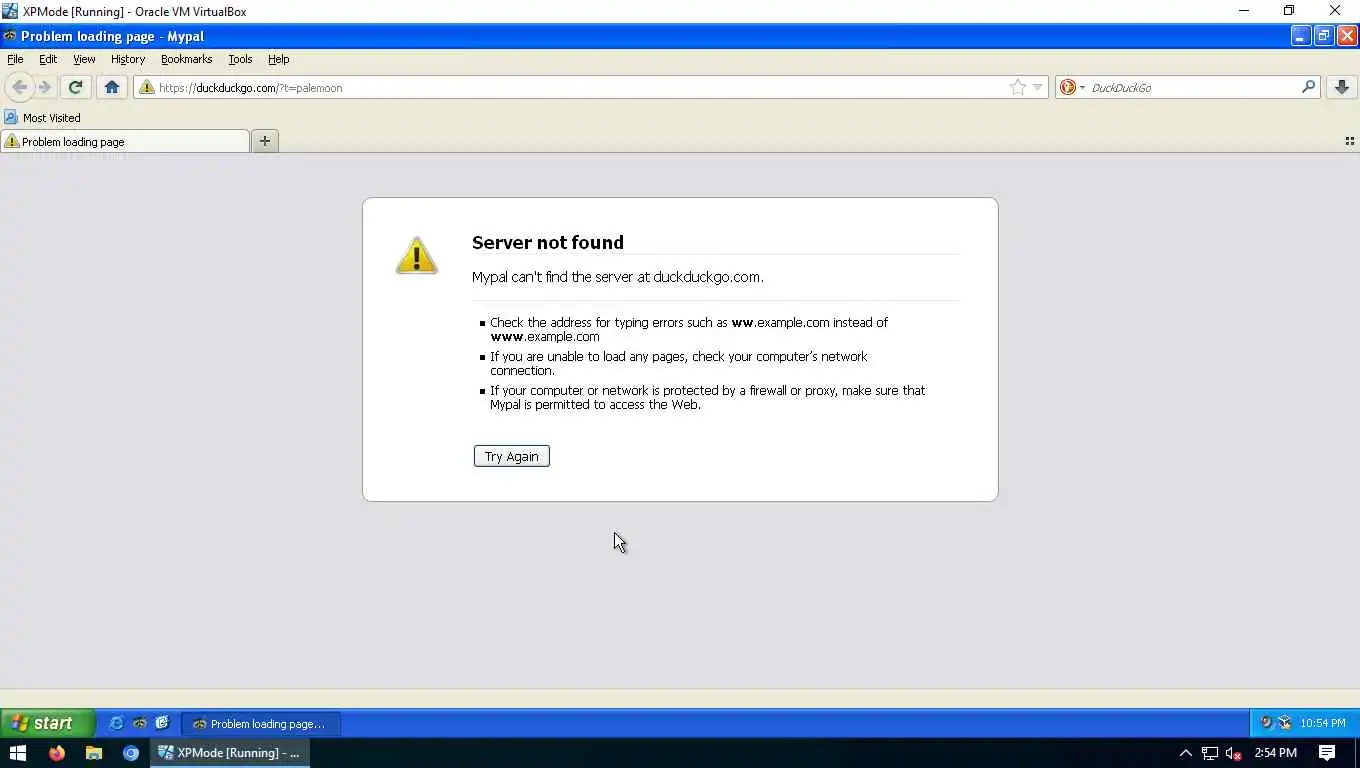The height and width of the screenshot is (768, 1360).
Task: Click the Most Visited bookmarks folder
Action: 42,117
